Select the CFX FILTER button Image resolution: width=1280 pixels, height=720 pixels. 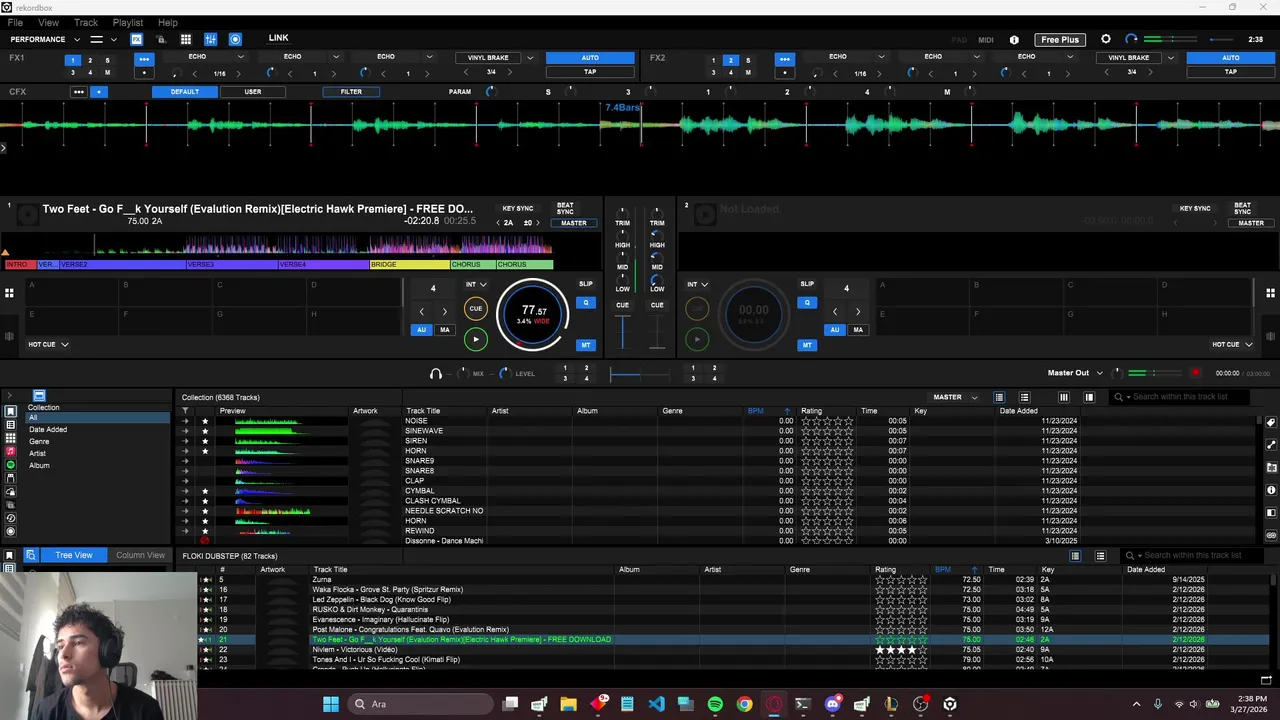pos(351,92)
